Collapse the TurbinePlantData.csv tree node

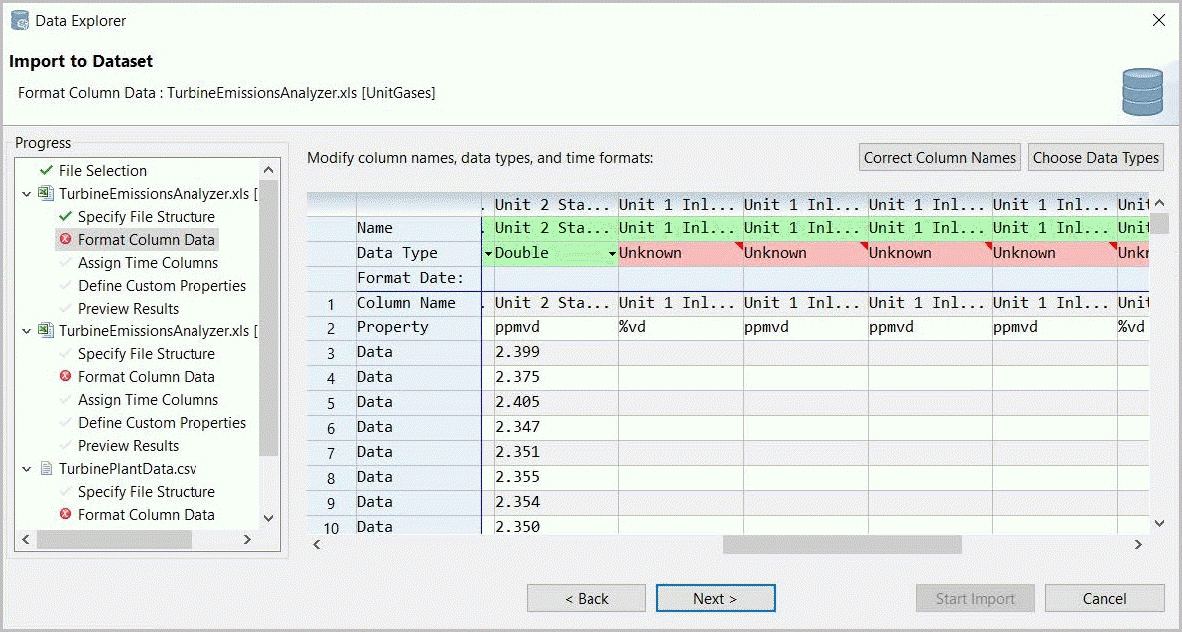[27, 469]
